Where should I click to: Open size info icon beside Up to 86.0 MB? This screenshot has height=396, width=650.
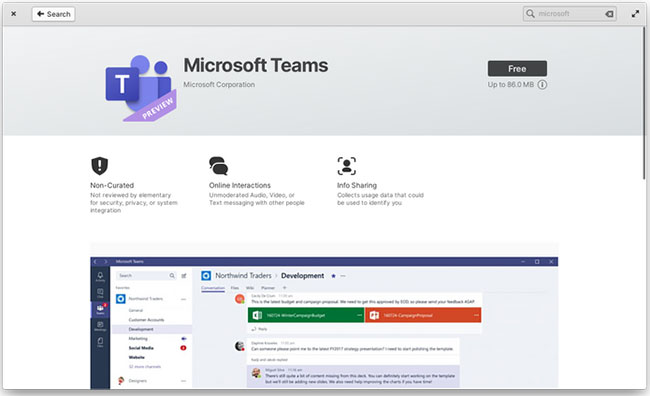pyautogui.click(x=542, y=85)
